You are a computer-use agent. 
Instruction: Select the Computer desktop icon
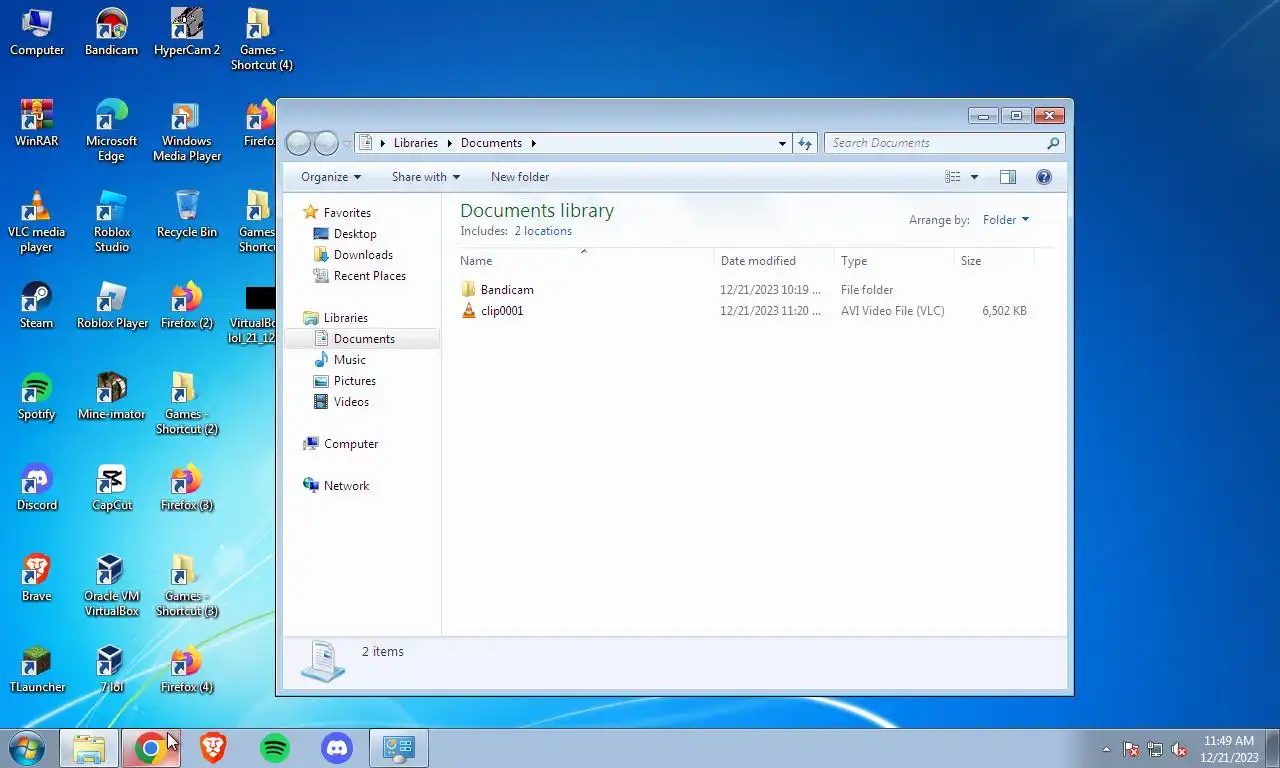(37, 32)
